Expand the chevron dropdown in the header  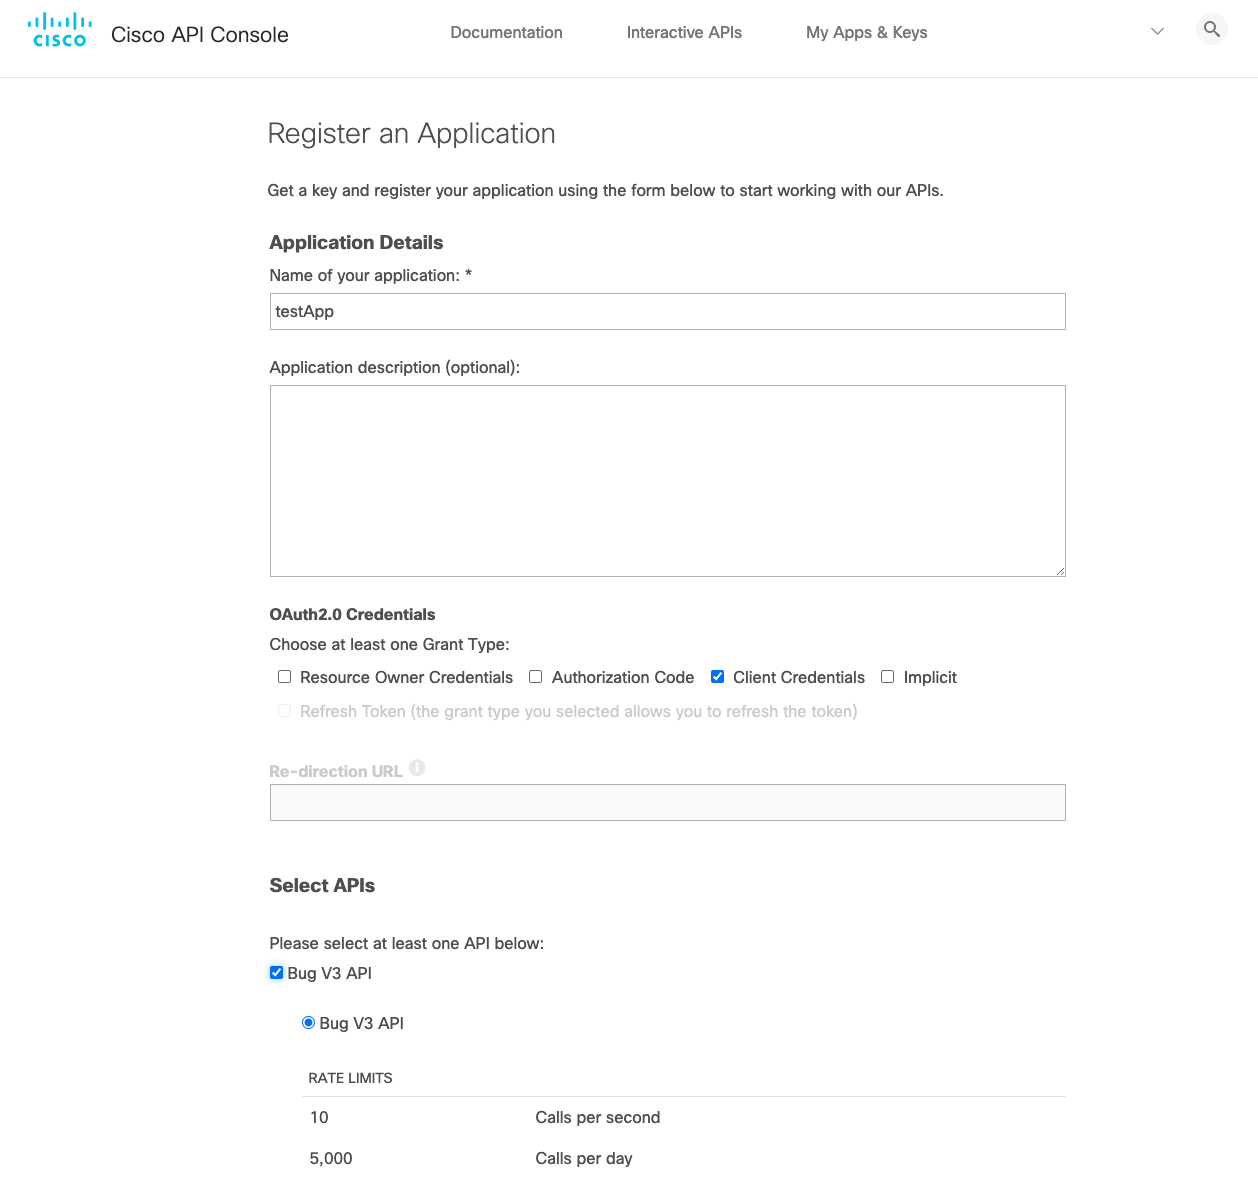click(1157, 31)
